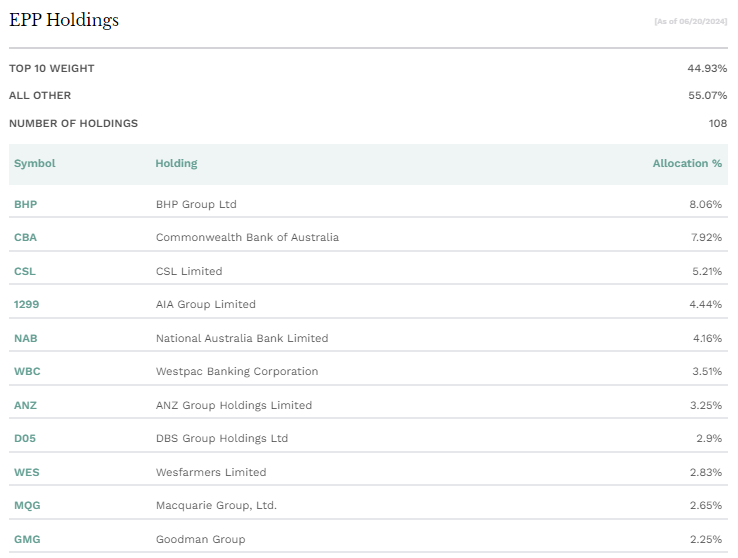Click the 7.92% allocation value
738x558 pixels.
pyautogui.click(x=706, y=237)
